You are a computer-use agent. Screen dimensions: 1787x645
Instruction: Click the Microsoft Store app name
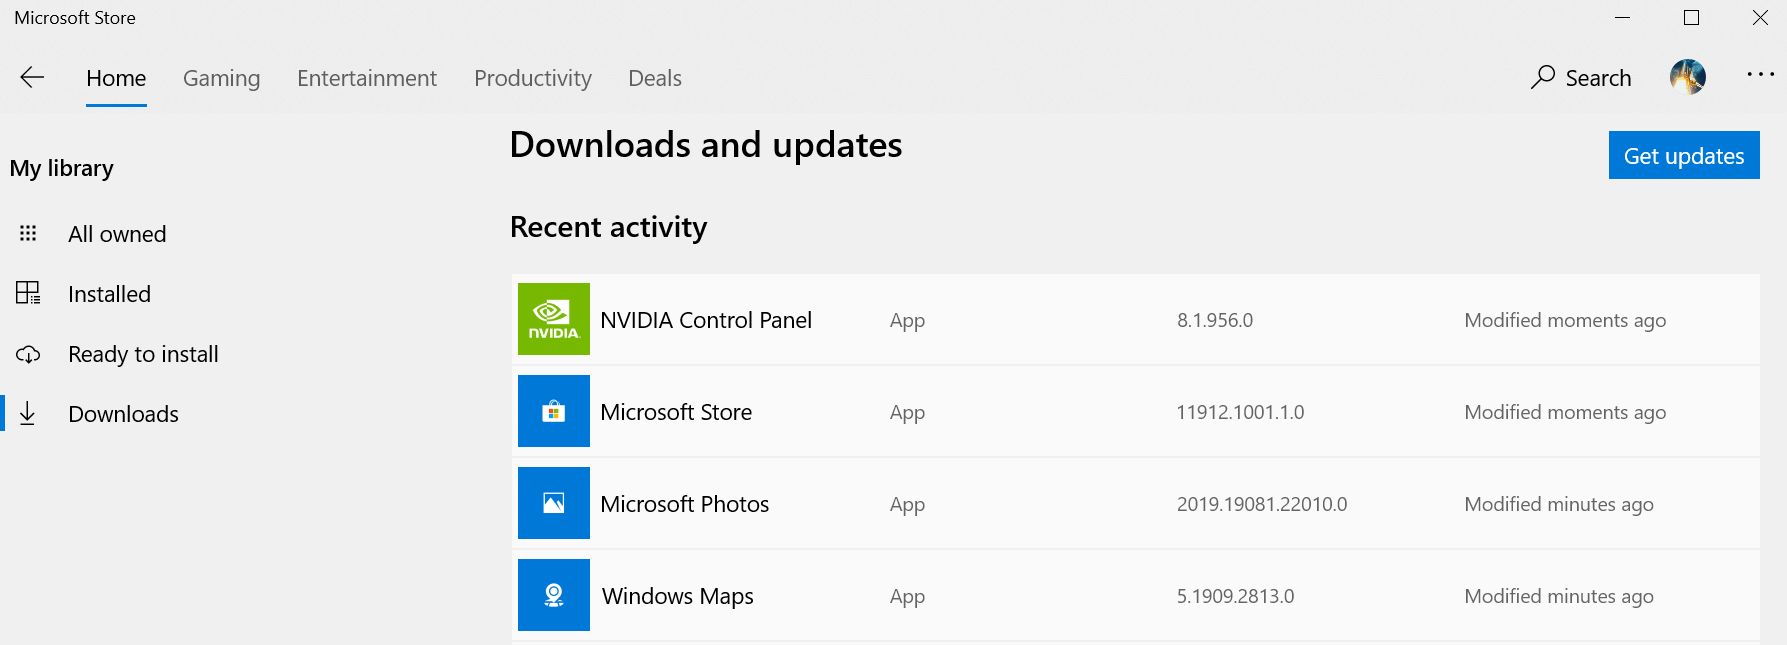tap(676, 412)
